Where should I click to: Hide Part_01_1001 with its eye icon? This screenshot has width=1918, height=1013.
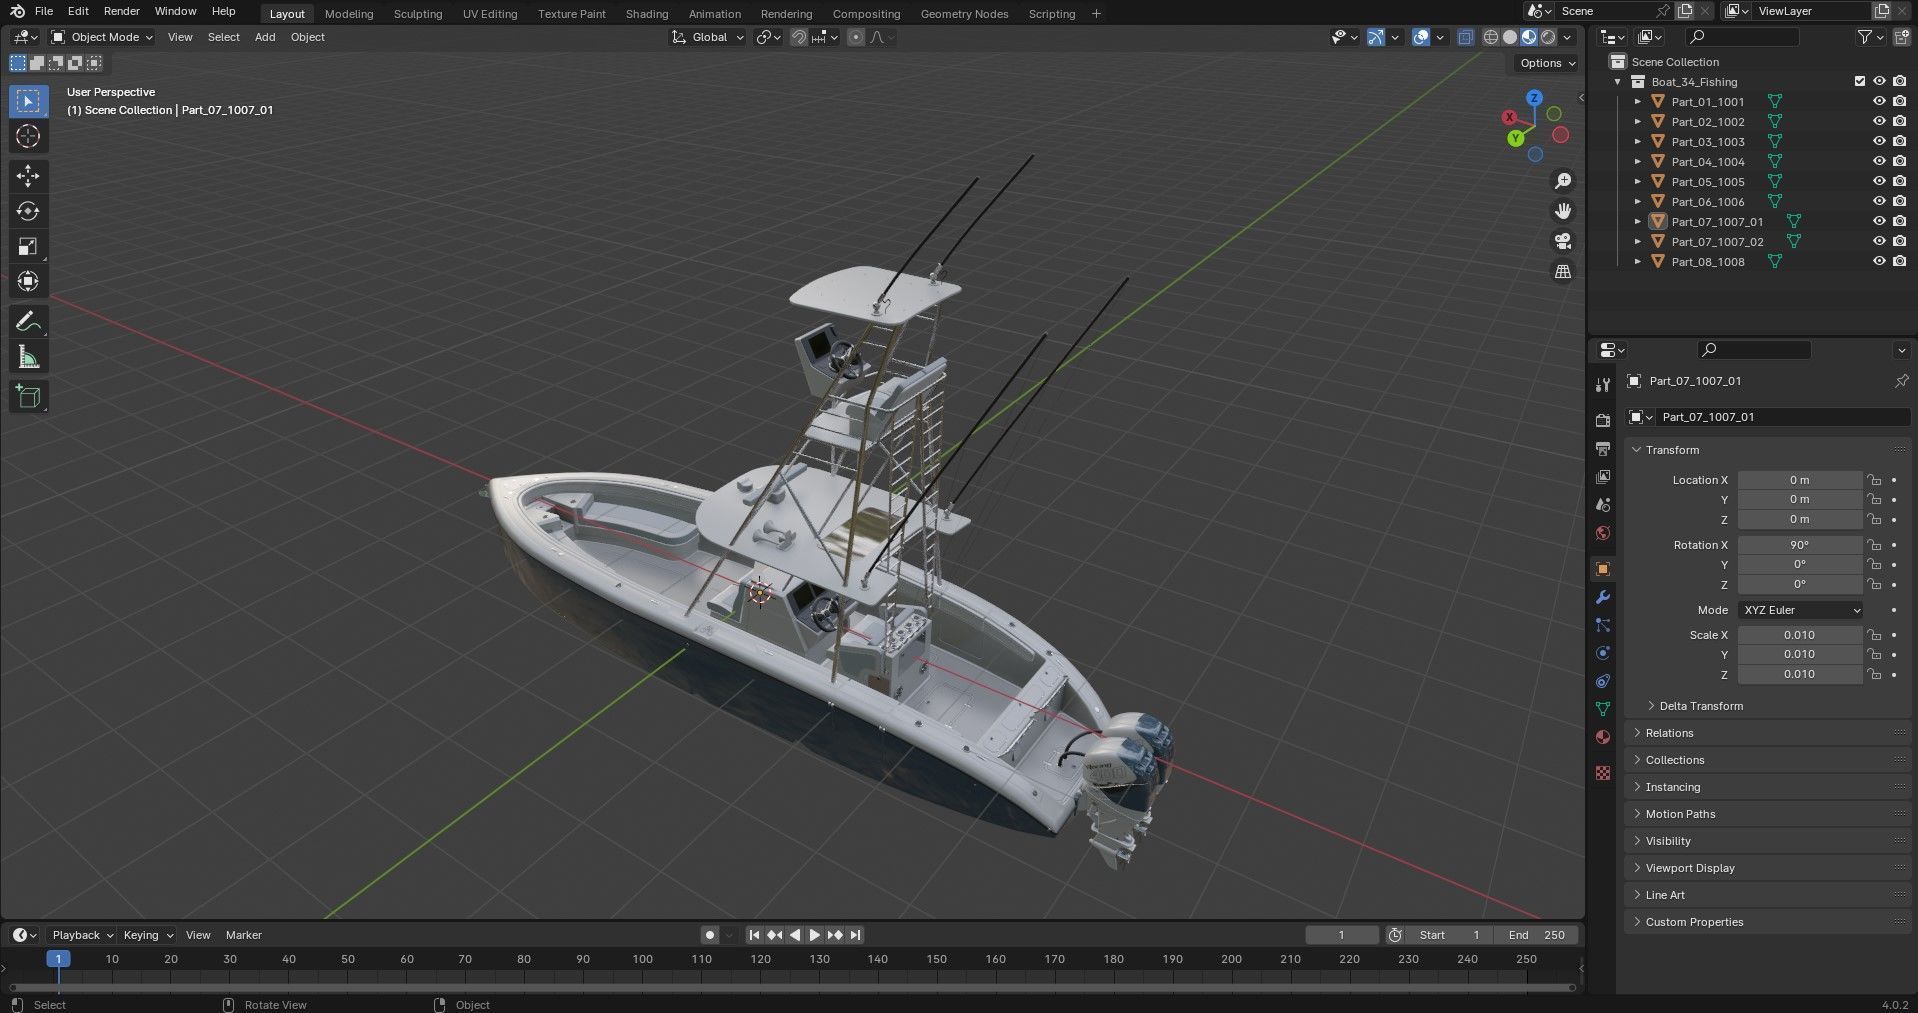pyautogui.click(x=1879, y=101)
